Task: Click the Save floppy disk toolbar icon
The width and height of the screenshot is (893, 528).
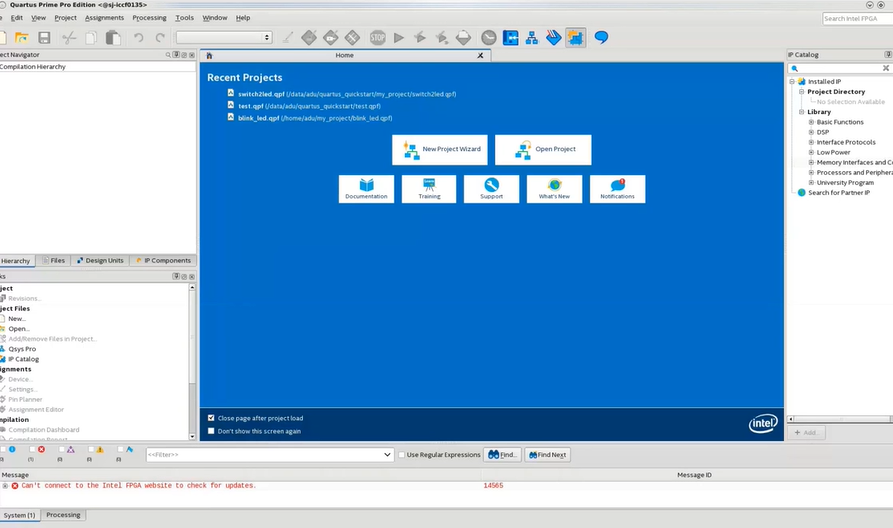Action: tap(44, 38)
